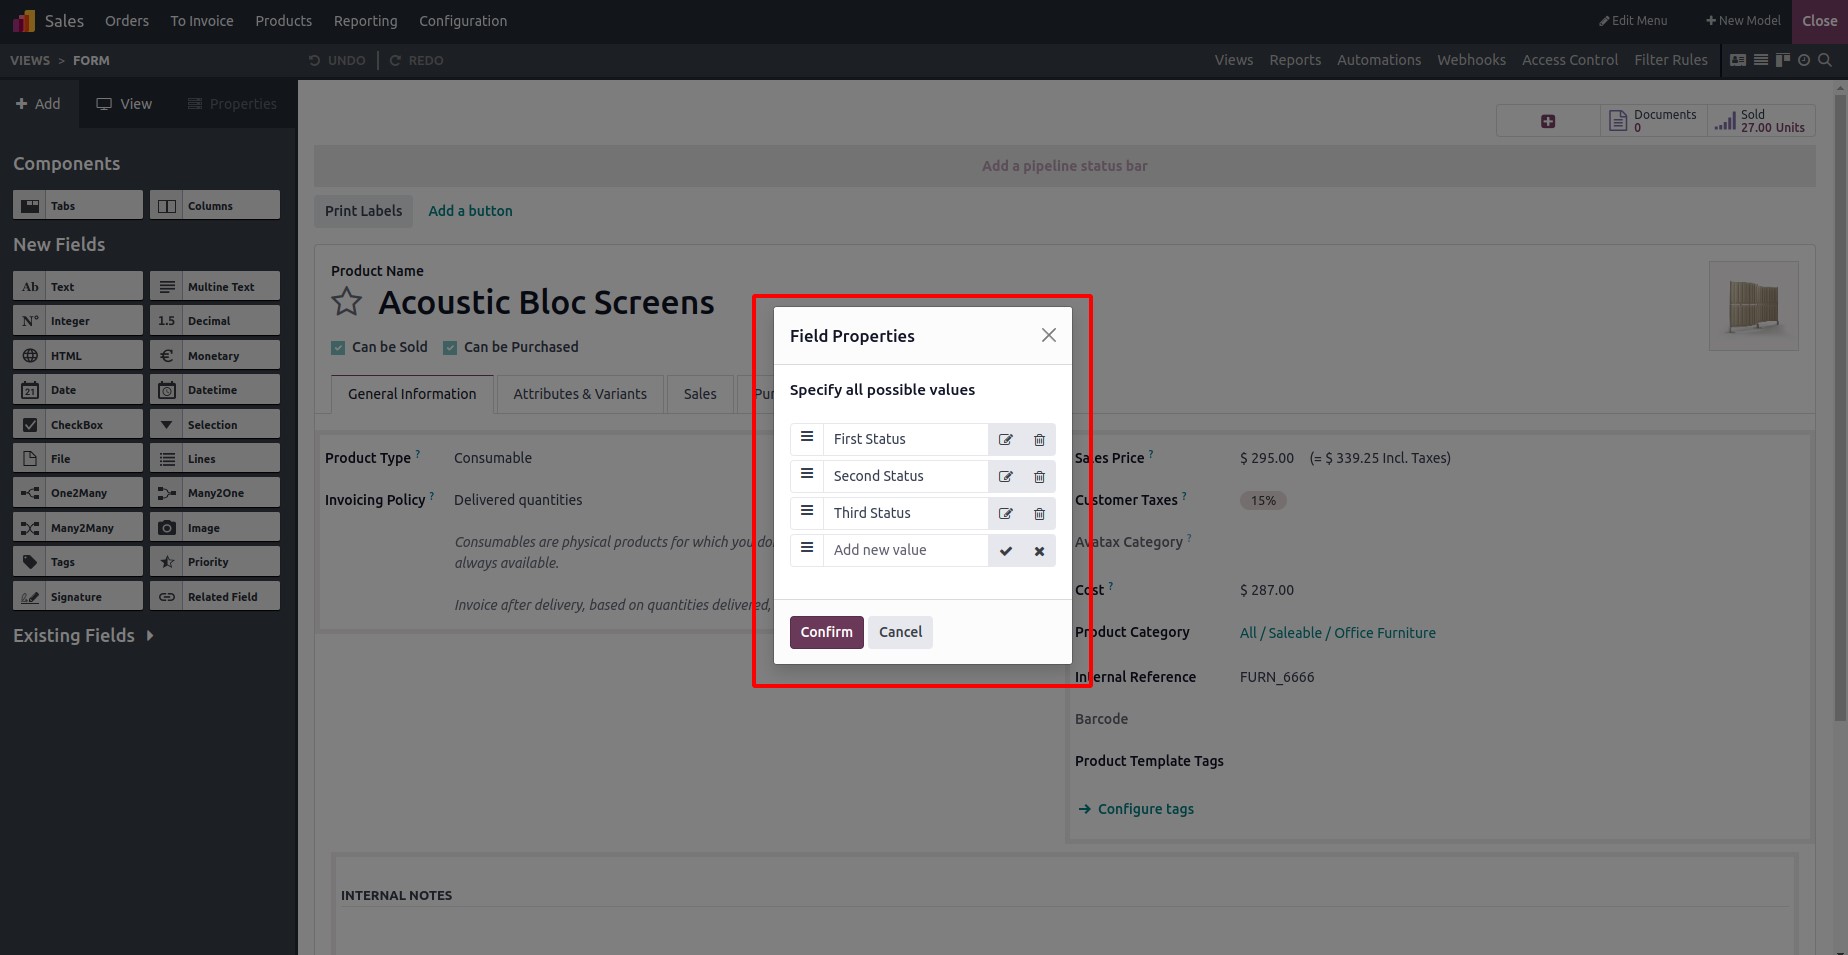Viewport: 1848px width, 955px height.
Task: Open the View tab in sidebar
Action: 124,104
